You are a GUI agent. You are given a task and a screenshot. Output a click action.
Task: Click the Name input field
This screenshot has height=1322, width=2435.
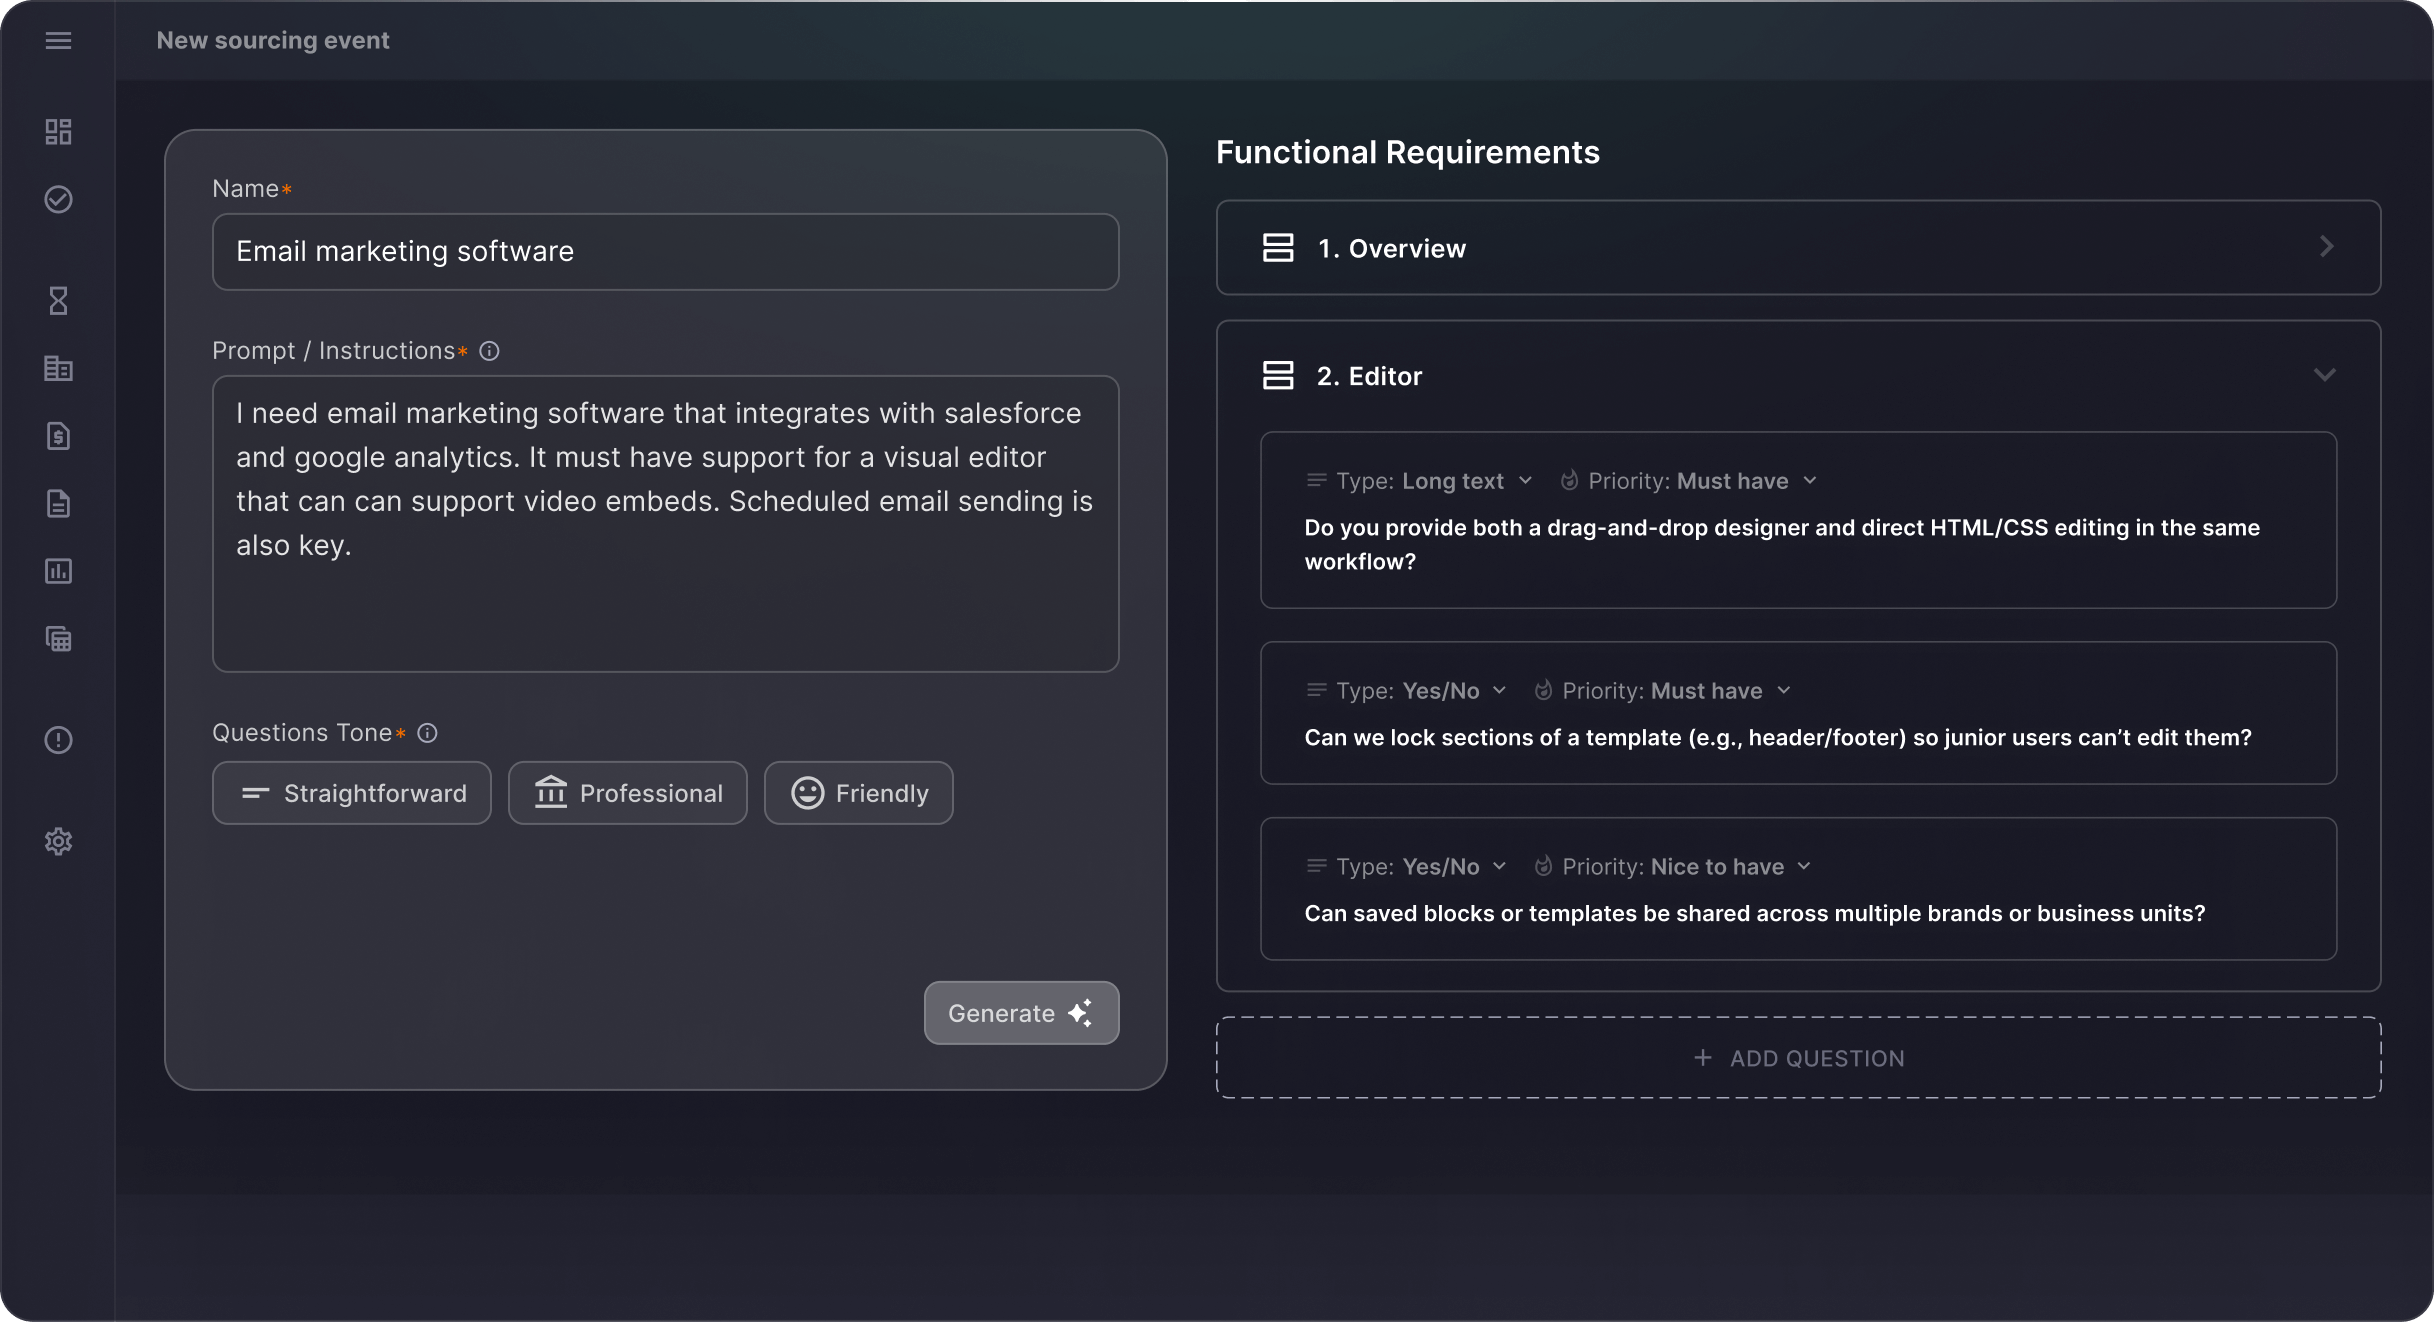click(665, 252)
